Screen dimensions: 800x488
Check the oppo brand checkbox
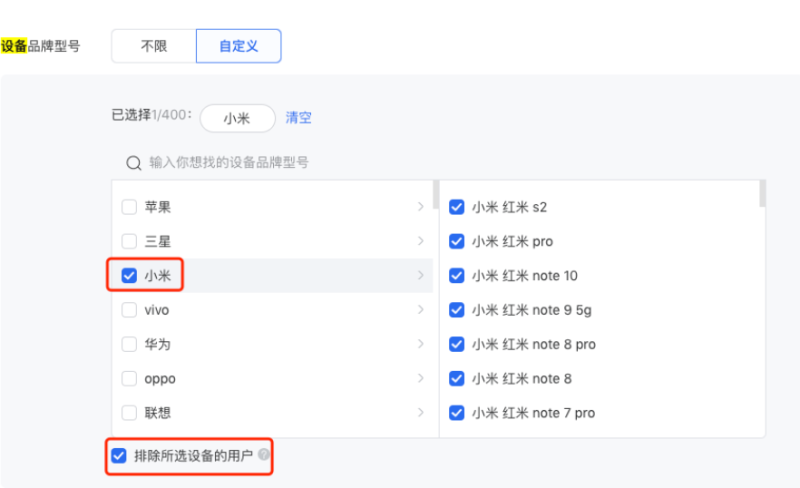(129, 378)
